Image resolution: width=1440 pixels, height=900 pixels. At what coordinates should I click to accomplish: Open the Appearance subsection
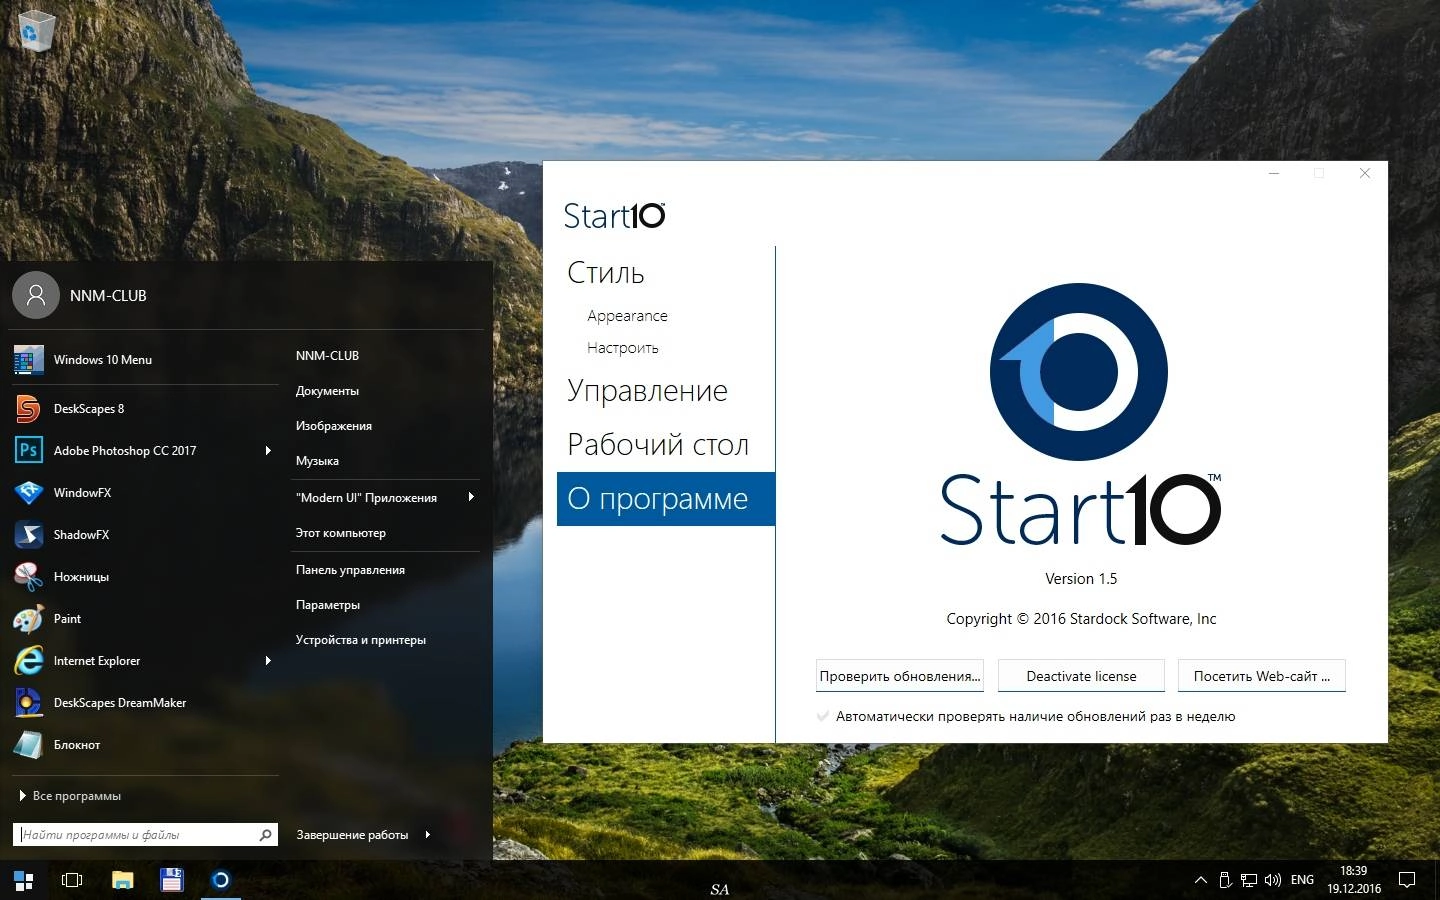click(627, 316)
